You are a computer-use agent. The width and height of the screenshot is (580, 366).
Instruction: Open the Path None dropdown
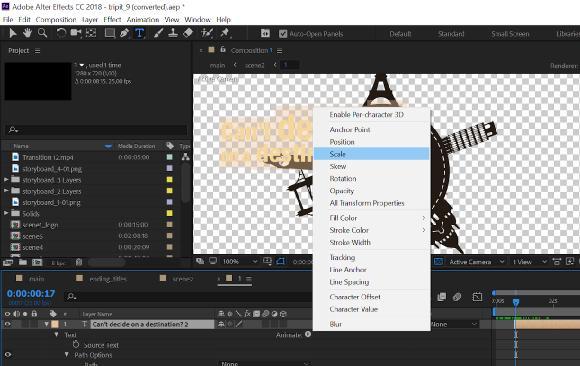point(264,363)
